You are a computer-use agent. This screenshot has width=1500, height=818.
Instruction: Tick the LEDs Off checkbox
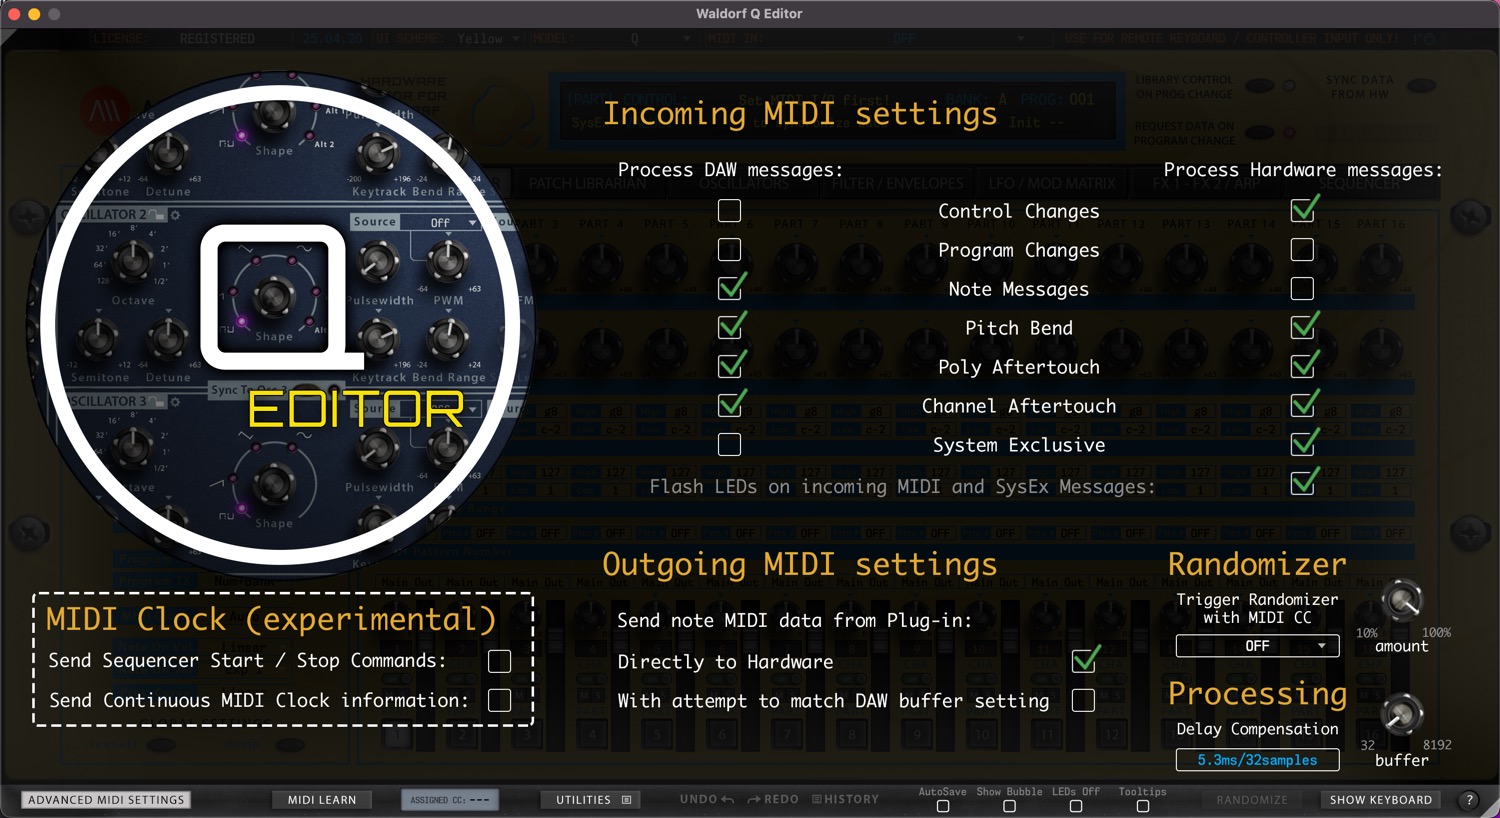(1076, 806)
